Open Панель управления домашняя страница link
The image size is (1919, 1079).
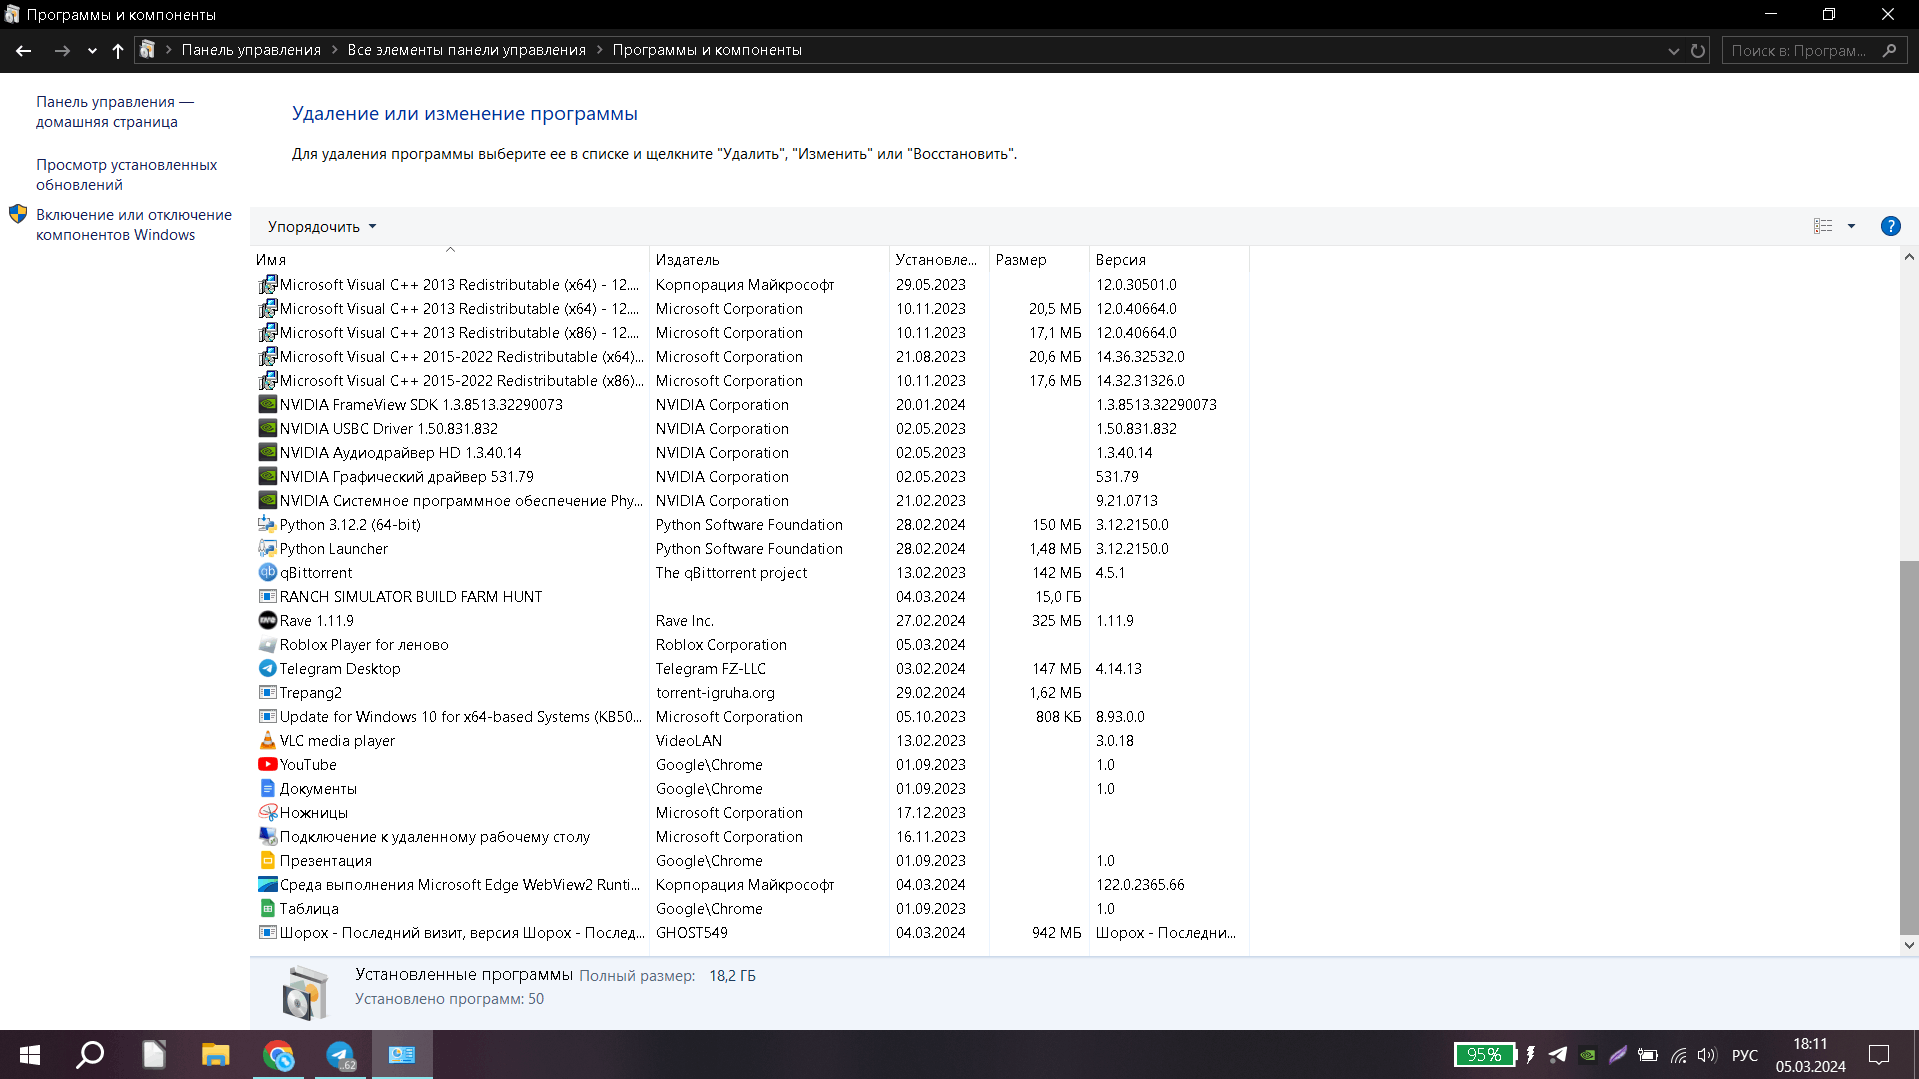pos(115,112)
